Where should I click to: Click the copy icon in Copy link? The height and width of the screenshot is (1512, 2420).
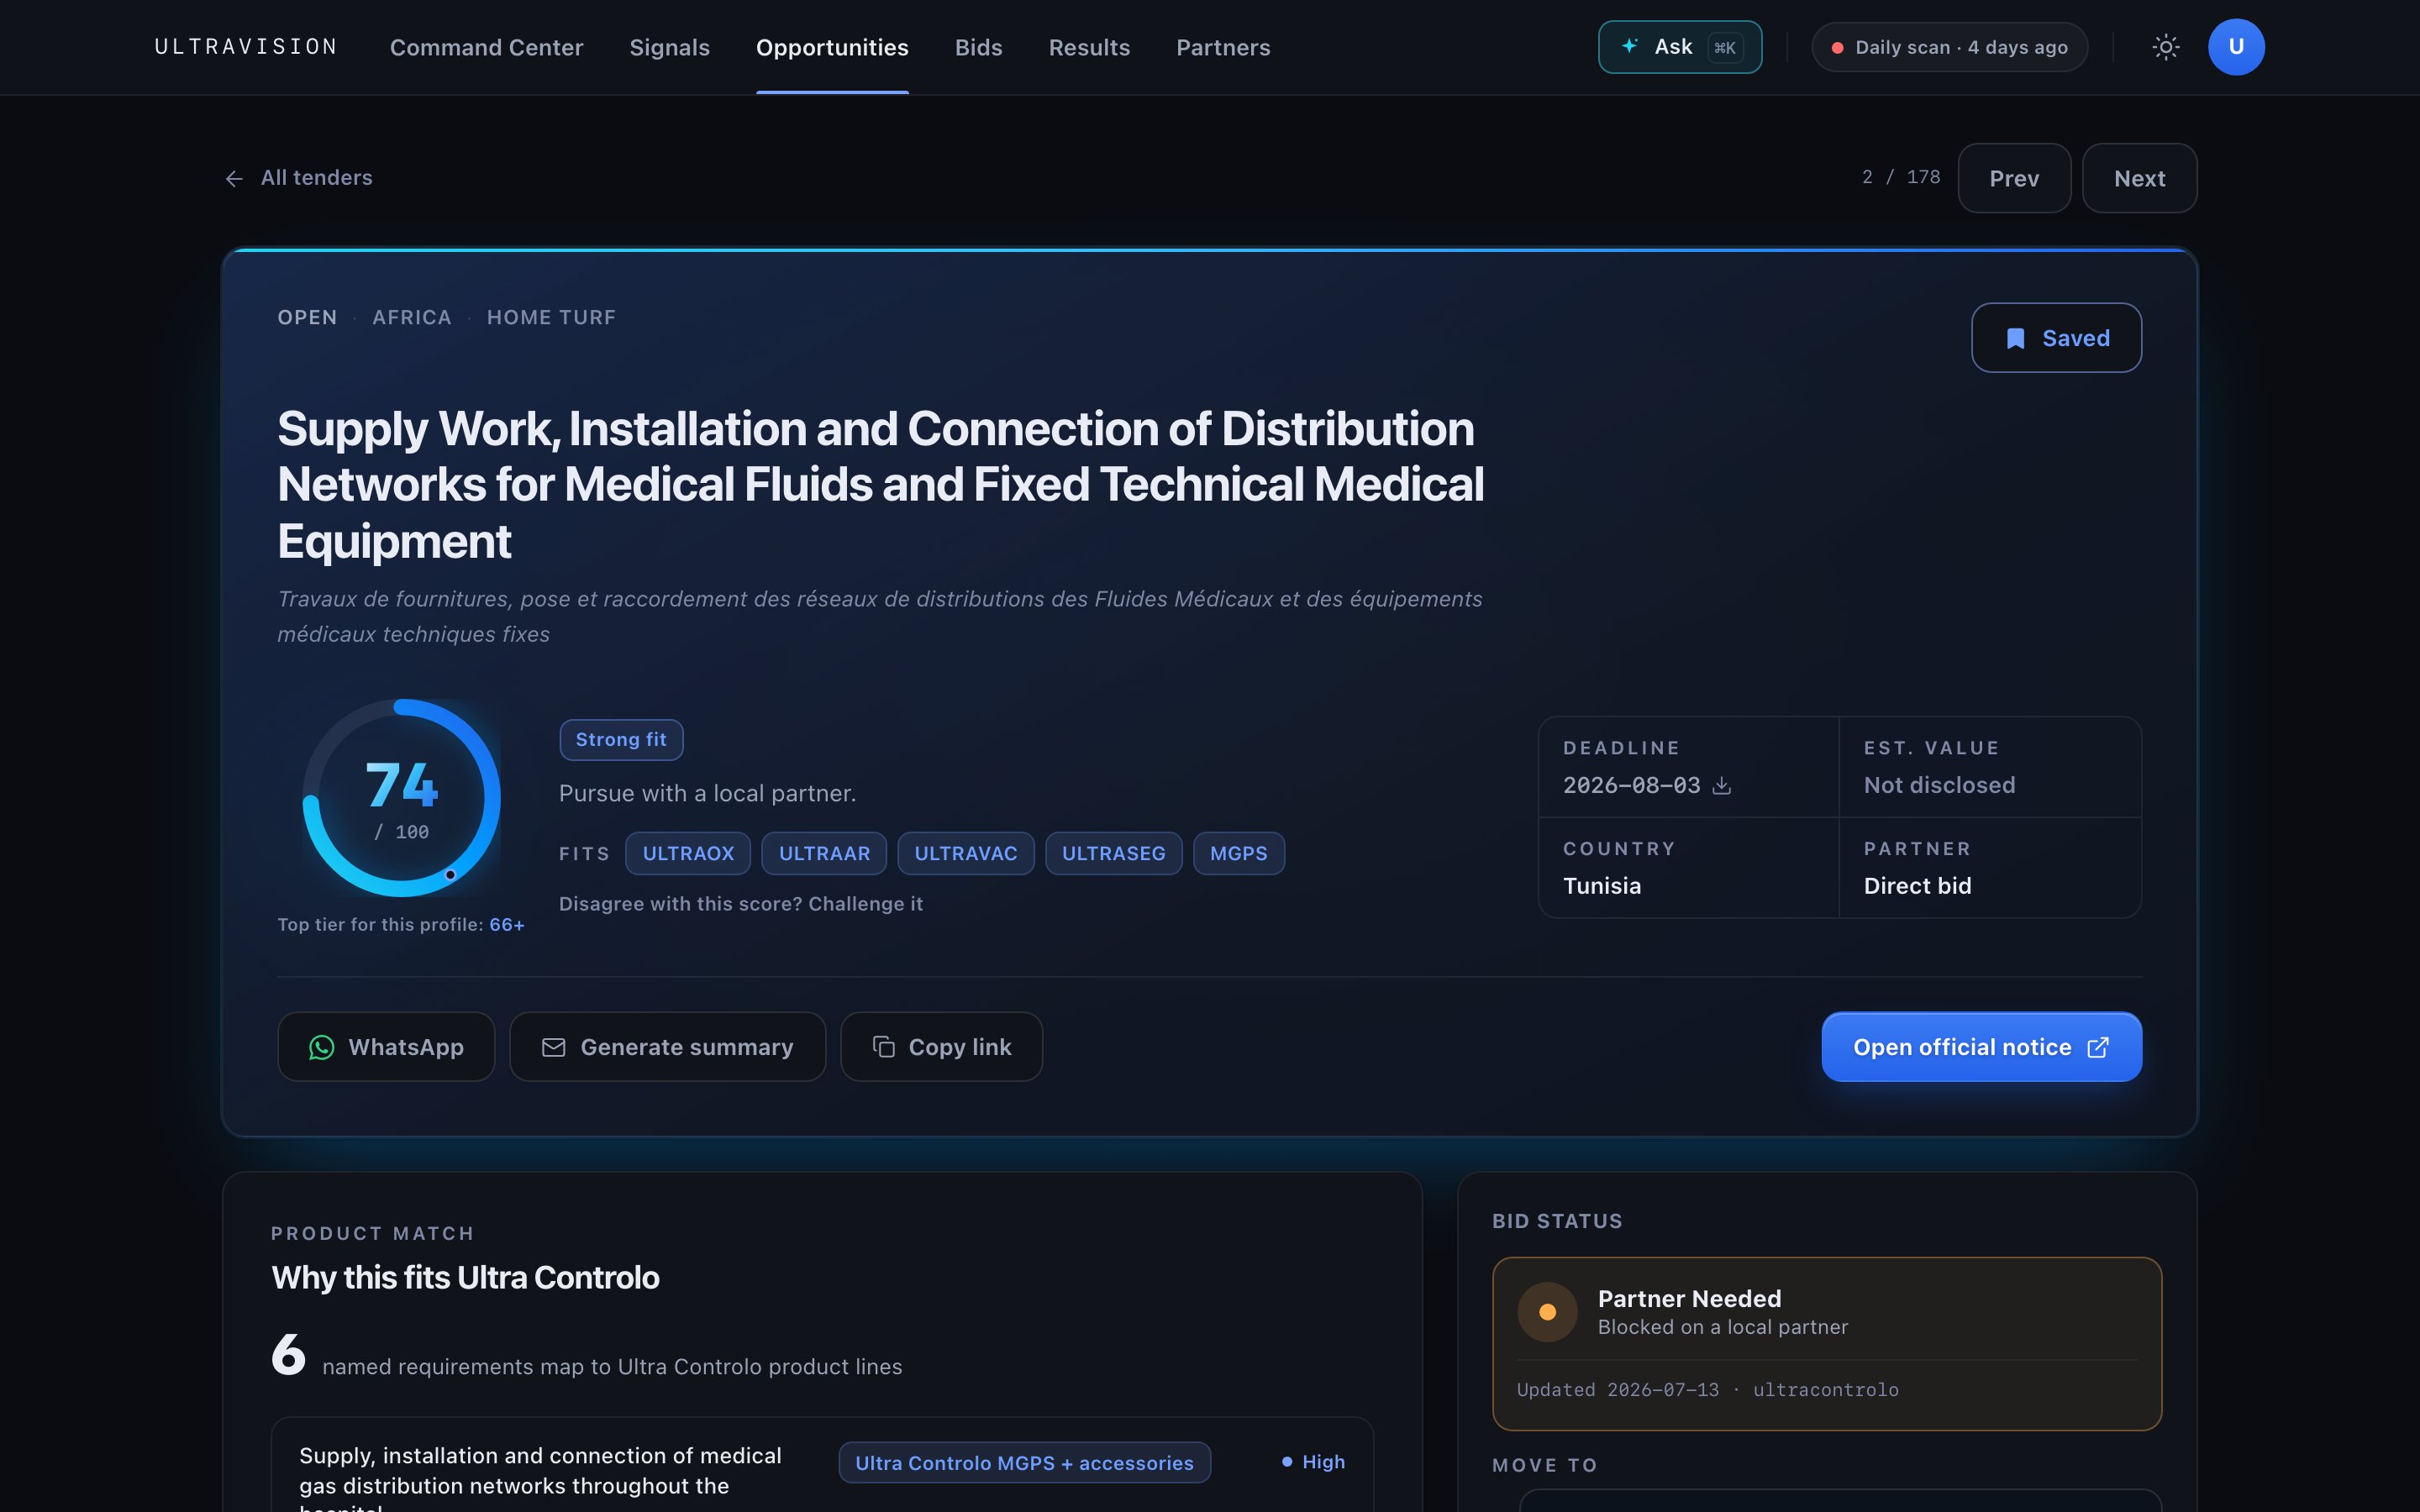[x=883, y=1046]
